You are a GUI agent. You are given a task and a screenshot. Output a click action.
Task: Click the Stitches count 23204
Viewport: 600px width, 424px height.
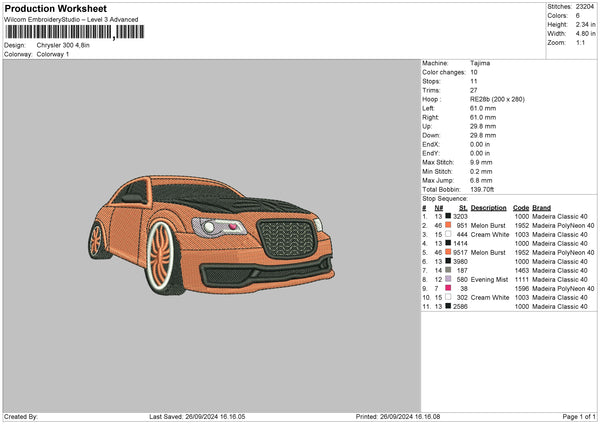tap(586, 8)
